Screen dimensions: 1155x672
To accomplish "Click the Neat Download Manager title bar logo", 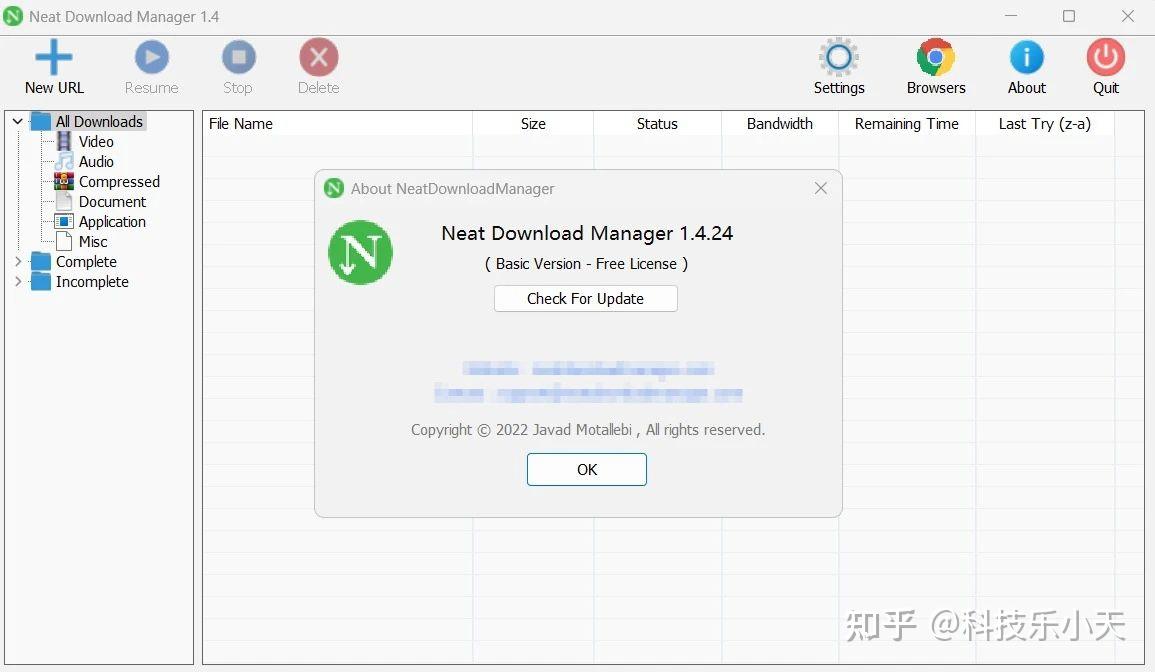I will 13,16.
